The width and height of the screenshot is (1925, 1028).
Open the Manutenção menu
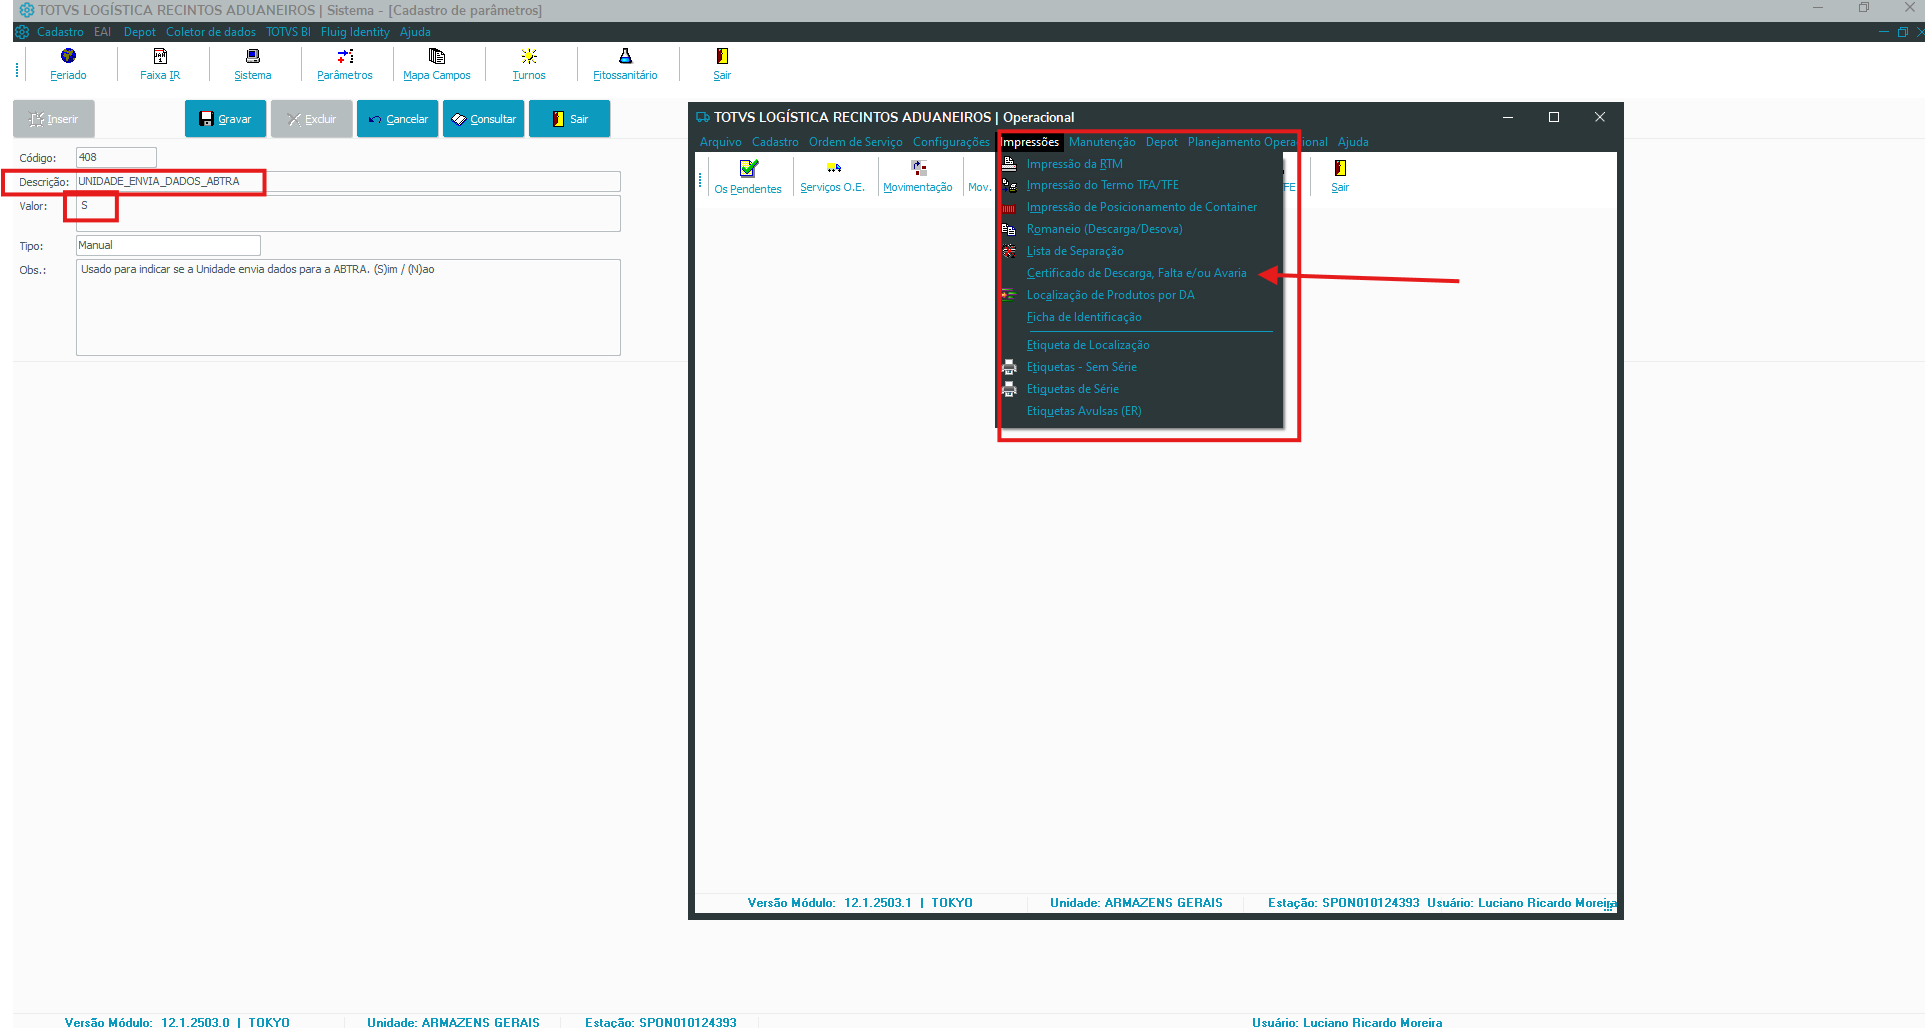point(1102,142)
